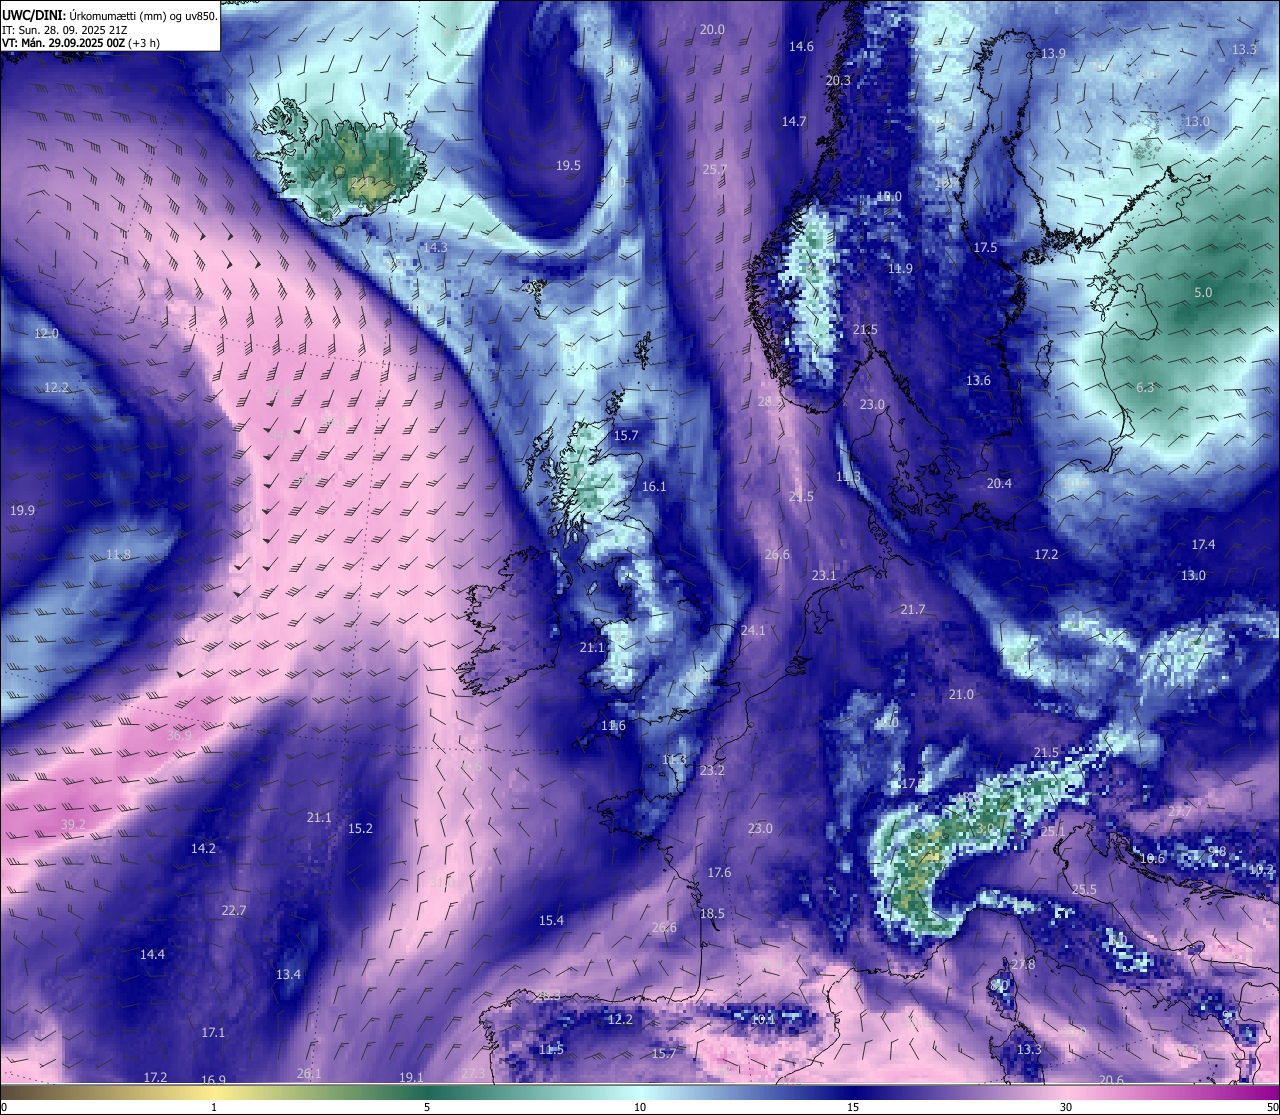Image resolution: width=1280 pixels, height=1115 pixels.
Task: Click the map value '21.7'
Action: (x=912, y=610)
